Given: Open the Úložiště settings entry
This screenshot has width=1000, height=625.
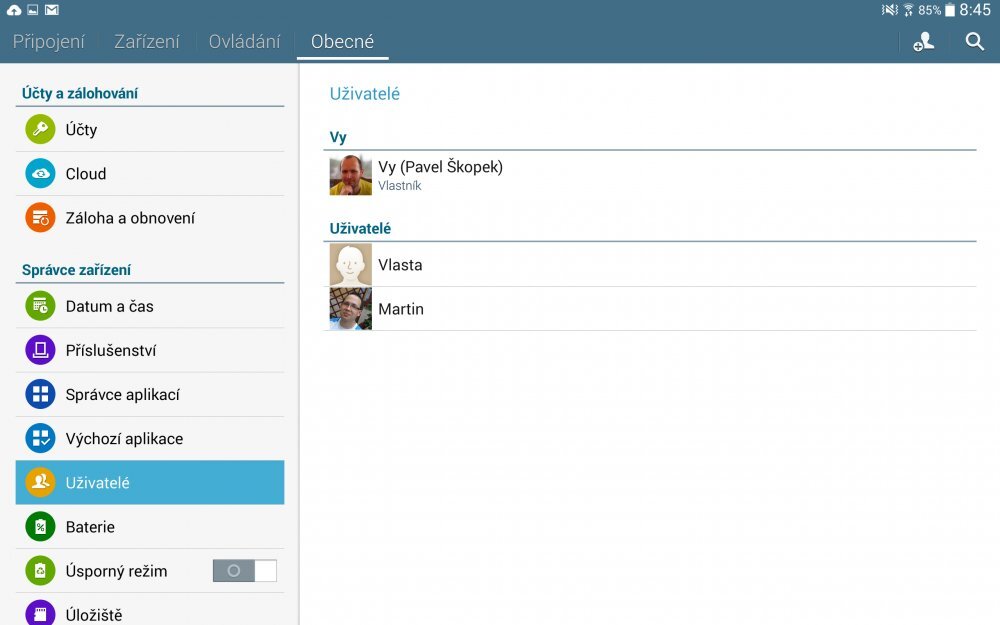Looking at the screenshot, I should [150, 613].
